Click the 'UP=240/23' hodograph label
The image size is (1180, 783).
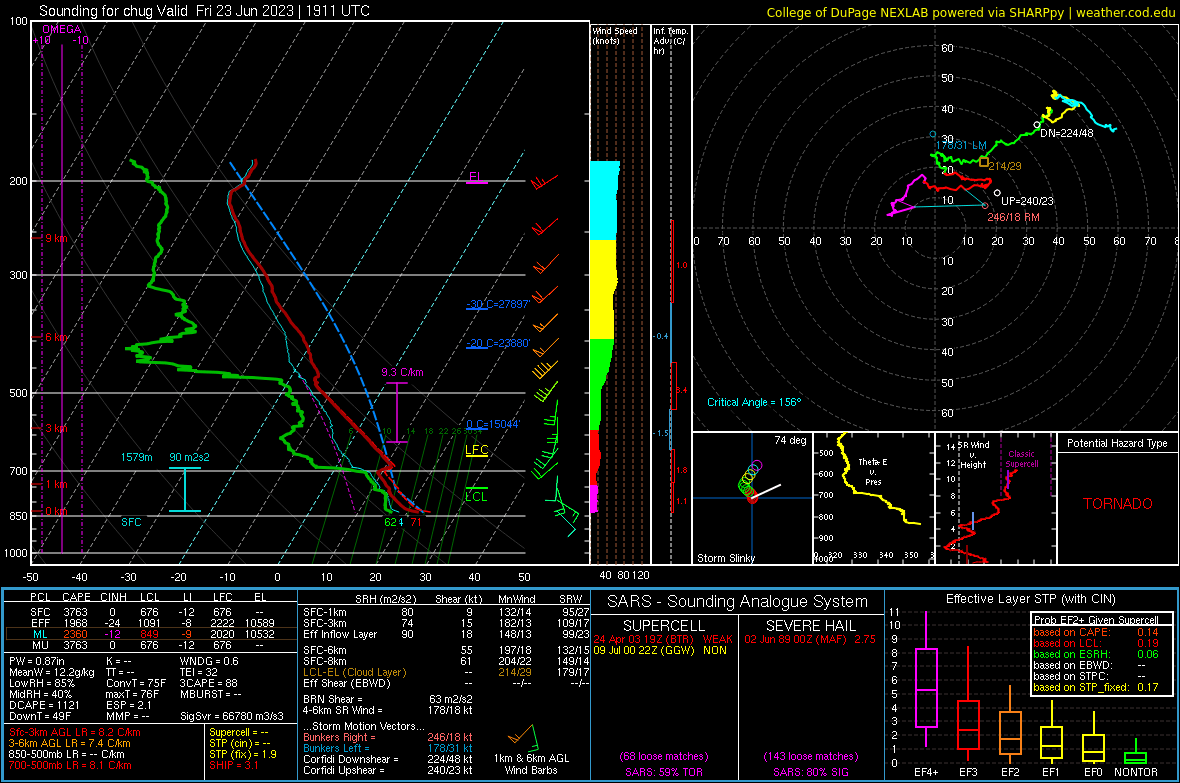click(1027, 201)
